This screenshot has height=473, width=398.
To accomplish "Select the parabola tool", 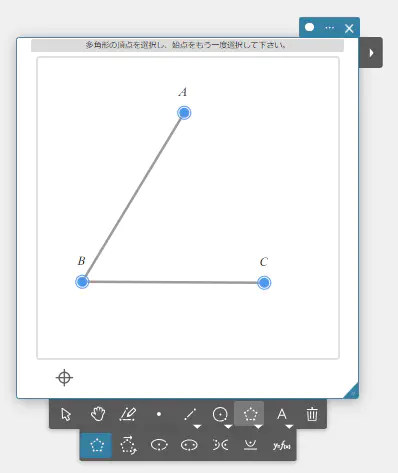I will [250, 445].
